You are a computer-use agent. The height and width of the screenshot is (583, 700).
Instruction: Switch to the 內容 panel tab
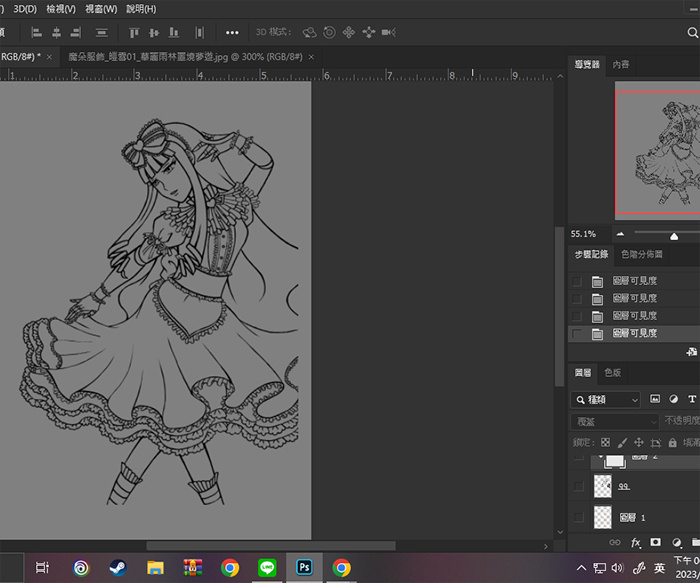click(621, 65)
